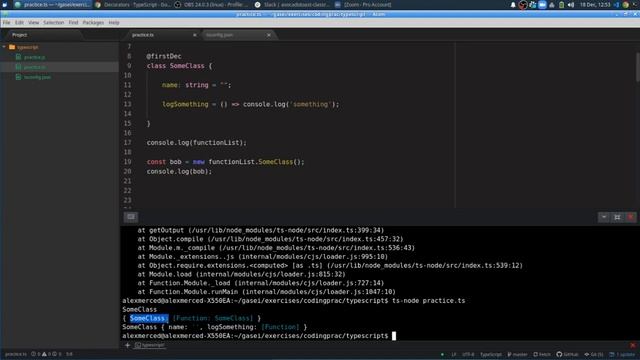Viewport: 640px width, 360px height.
Task: Switch to Chrome Decorators TypeScript taskbar window
Action: (133, 5)
